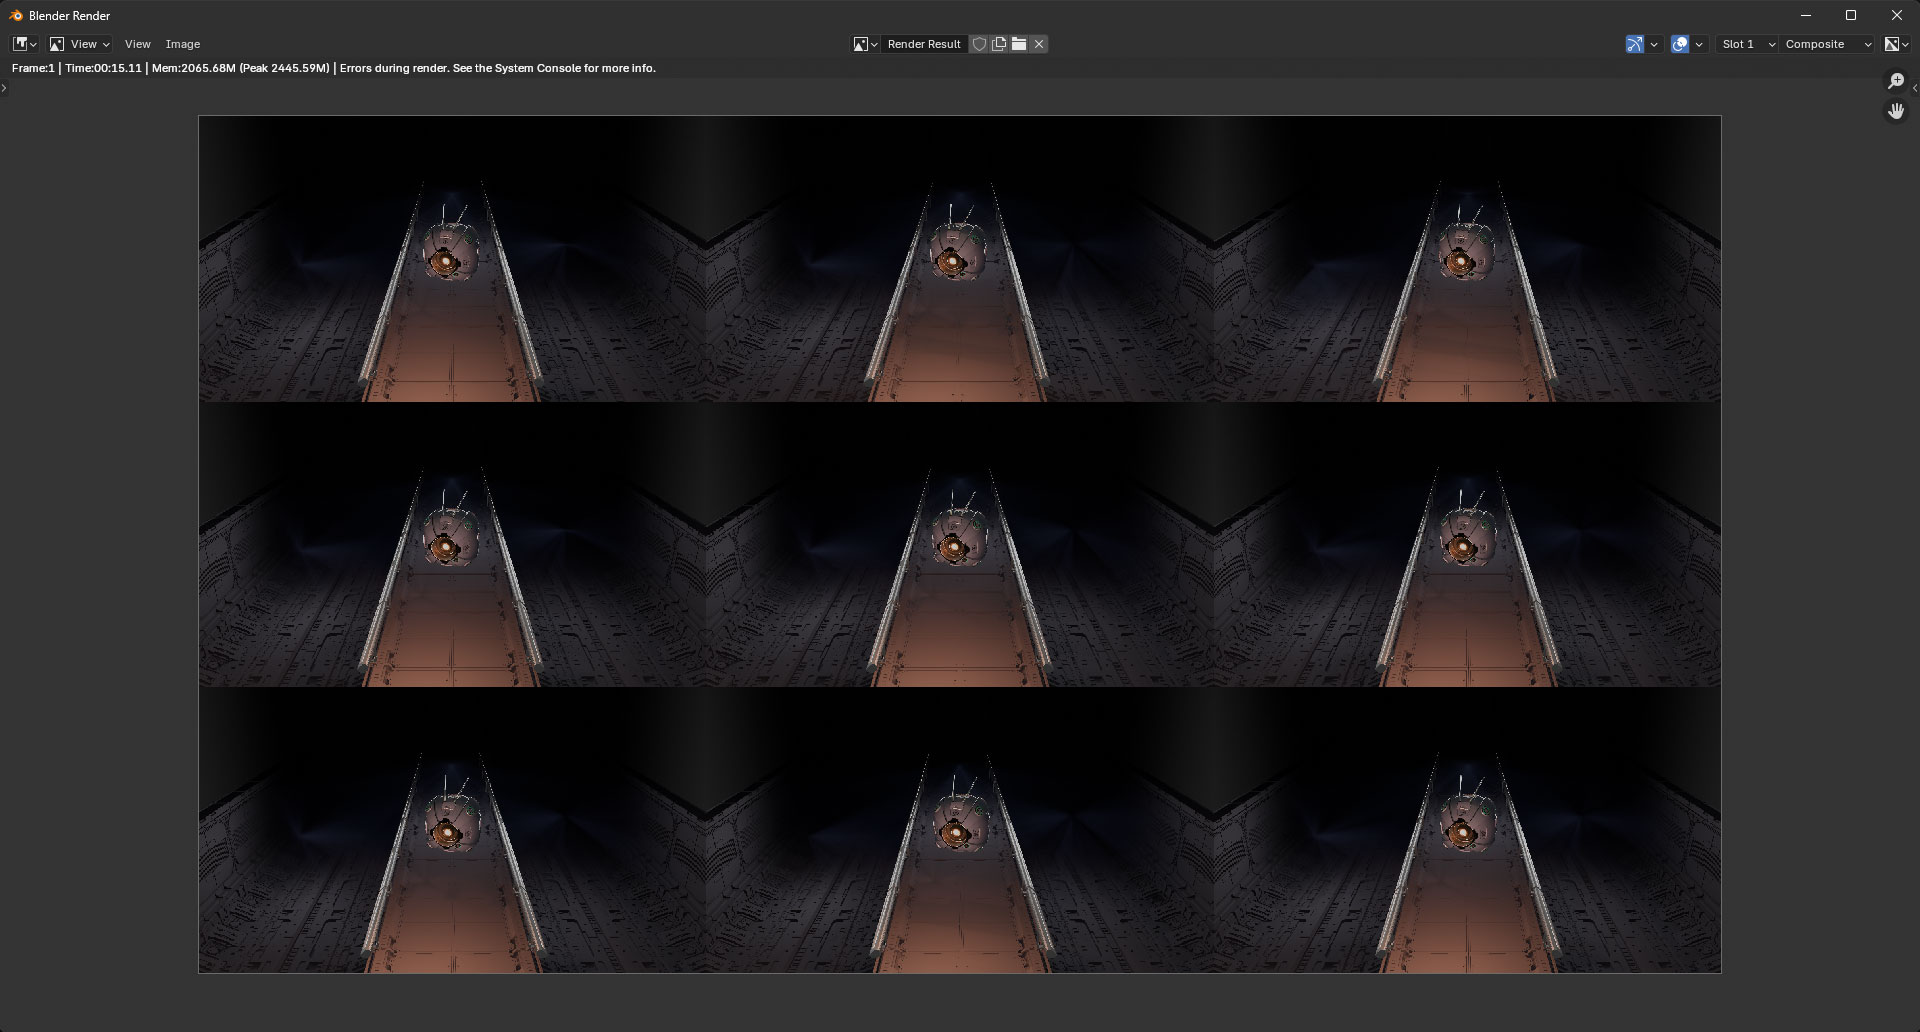Toggle the show gizmo button
The width and height of the screenshot is (1920, 1032).
(1635, 44)
